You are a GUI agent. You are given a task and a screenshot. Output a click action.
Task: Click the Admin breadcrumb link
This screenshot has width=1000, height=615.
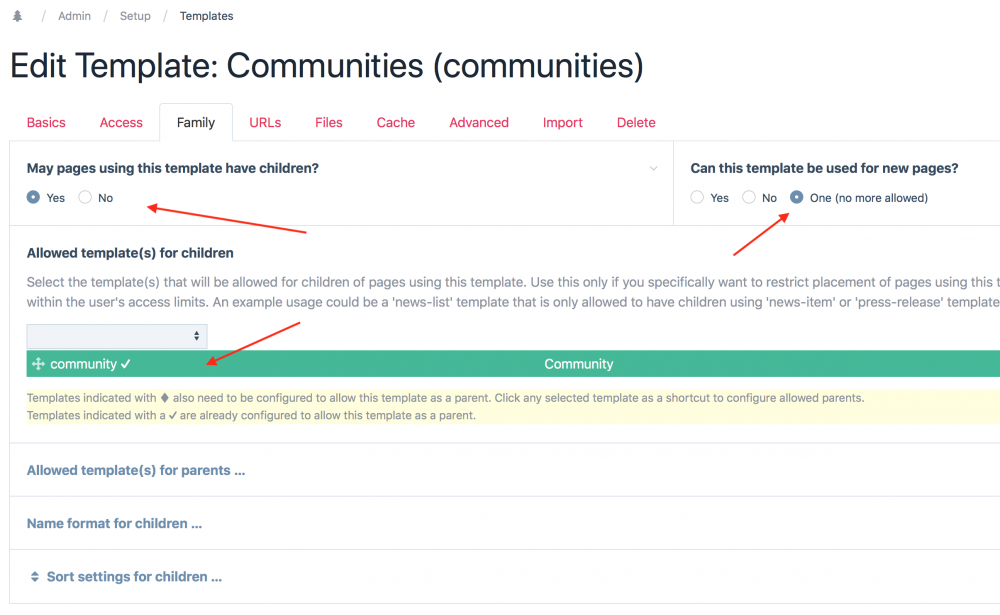[x=74, y=16]
